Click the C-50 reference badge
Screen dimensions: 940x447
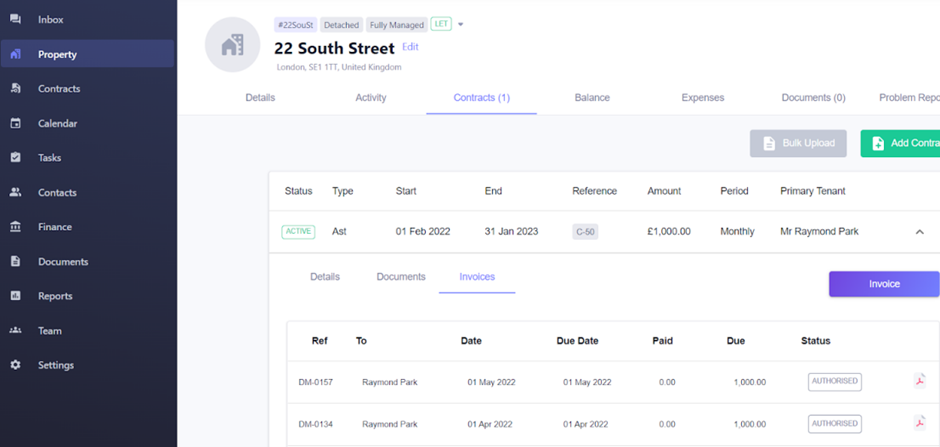pyautogui.click(x=585, y=232)
